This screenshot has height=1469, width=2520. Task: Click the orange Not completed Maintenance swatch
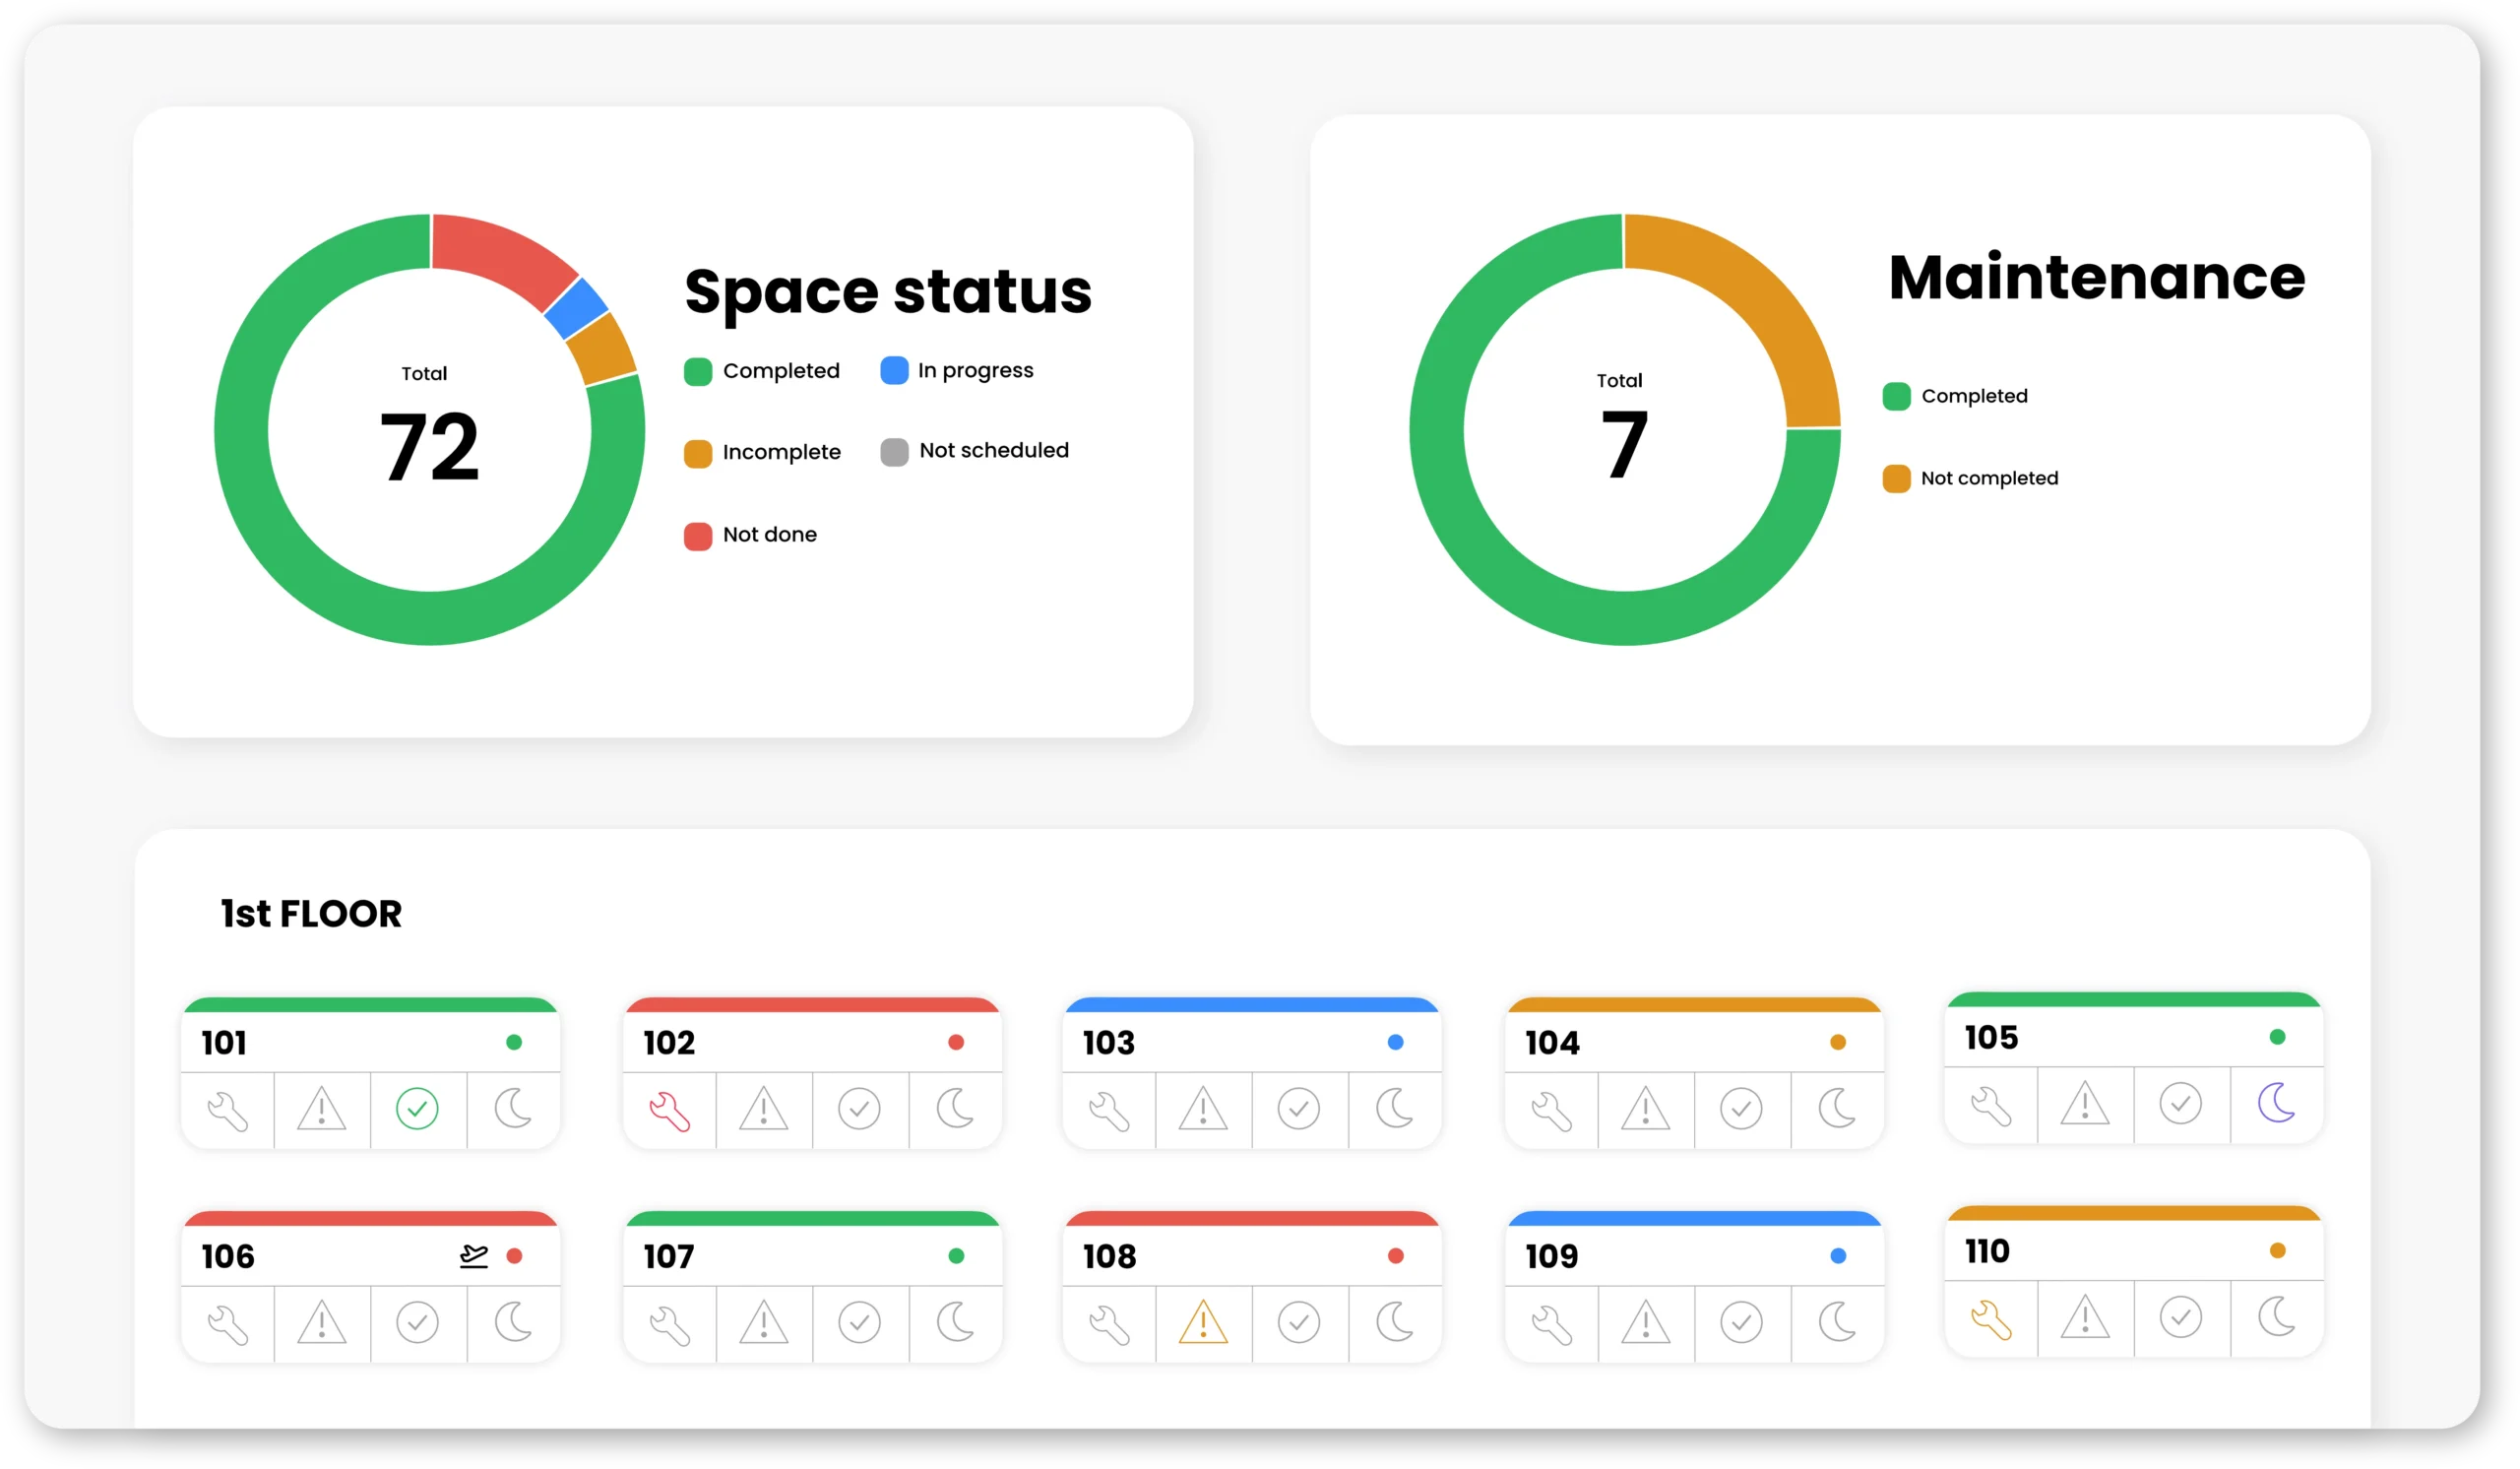(1896, 479)
